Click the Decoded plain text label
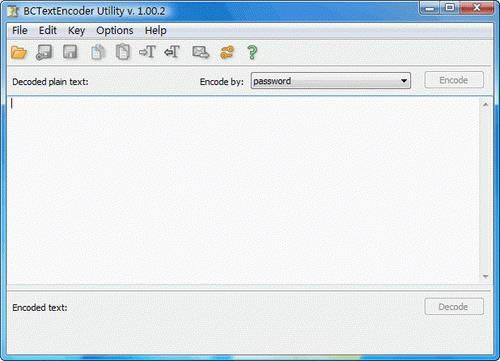 pyautogui.click(x=50, y=82)
